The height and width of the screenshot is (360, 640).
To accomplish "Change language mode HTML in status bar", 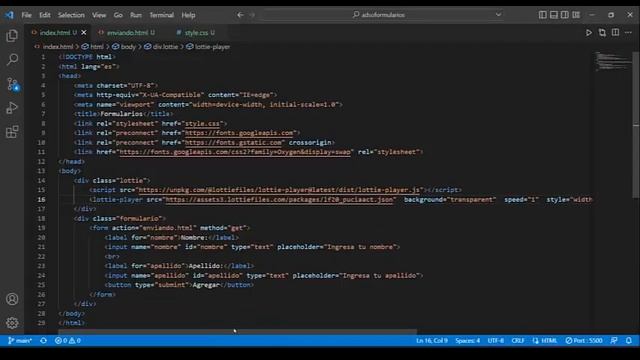I will pyautogui.click(x=545, y=340).
